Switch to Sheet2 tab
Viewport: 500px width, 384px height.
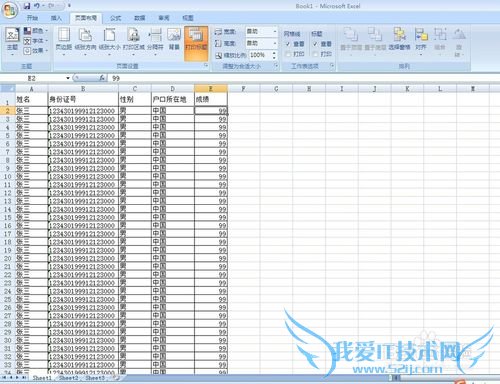point(69,378)
